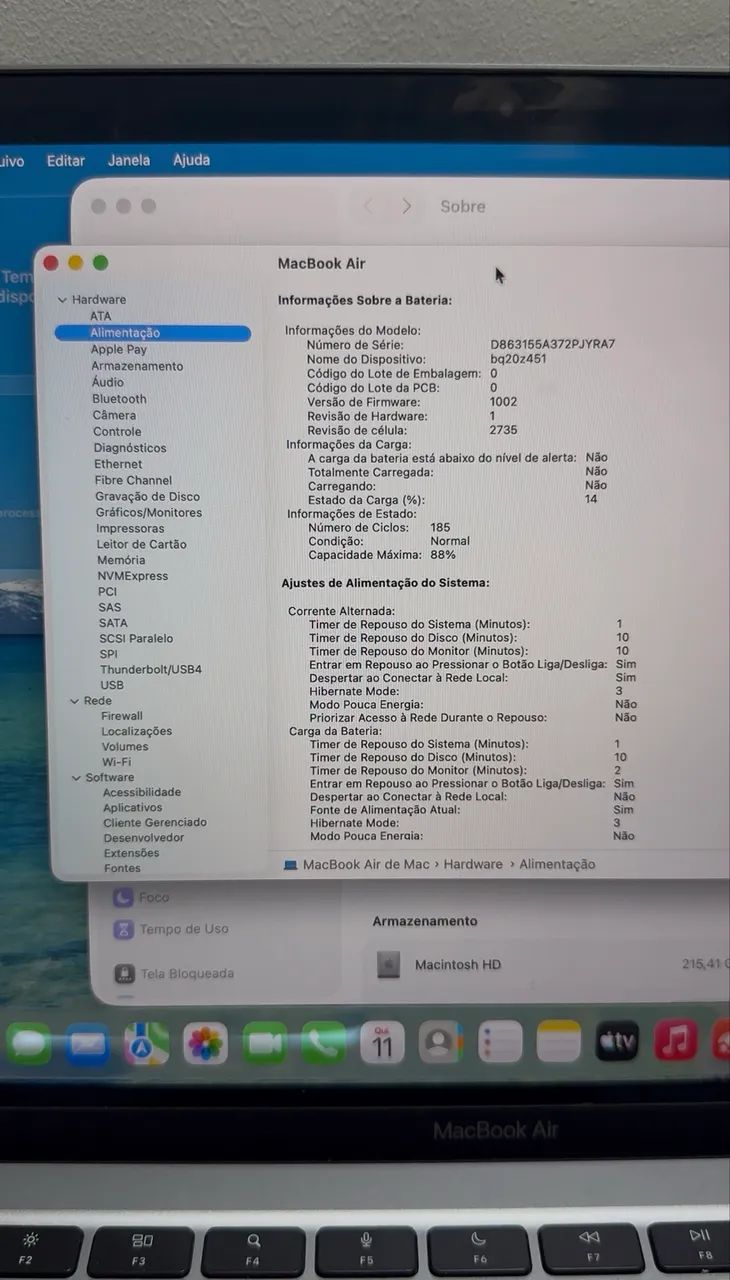This screenshot has height=1280, width=730.
Task: Open Foco in the Settings window
Action: coord(154,897)
